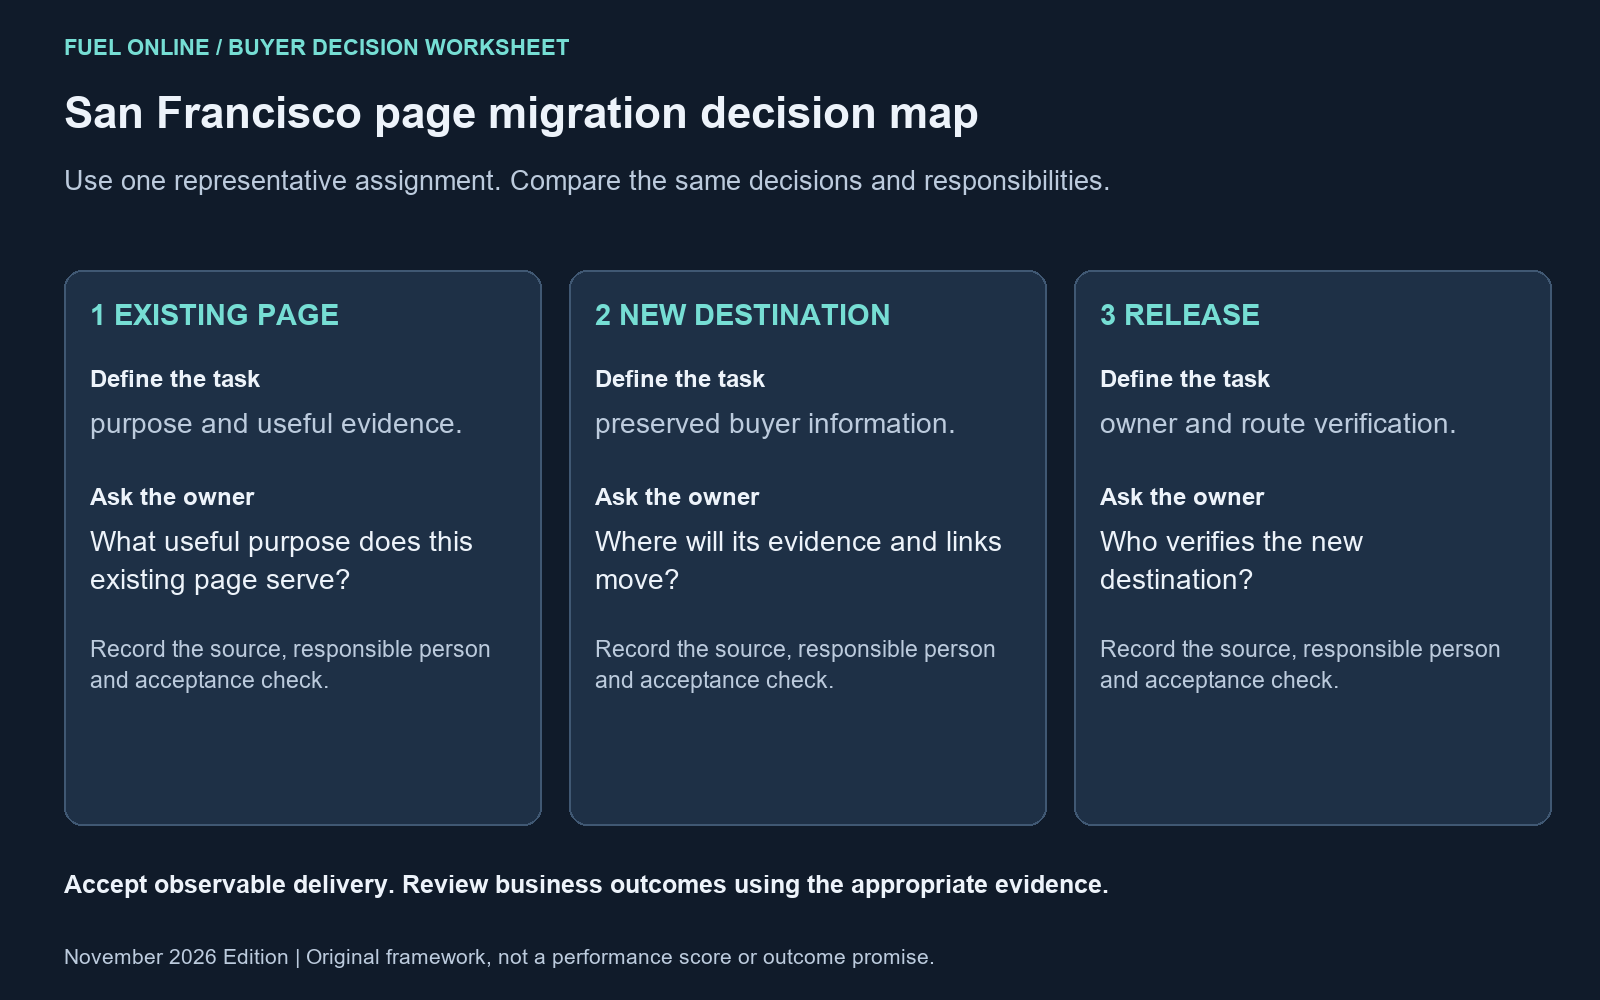This screenshot has height=1000, width=1600.
Task: Click 'Record the source' note in New Destination card
Action: tap(795, 665)
